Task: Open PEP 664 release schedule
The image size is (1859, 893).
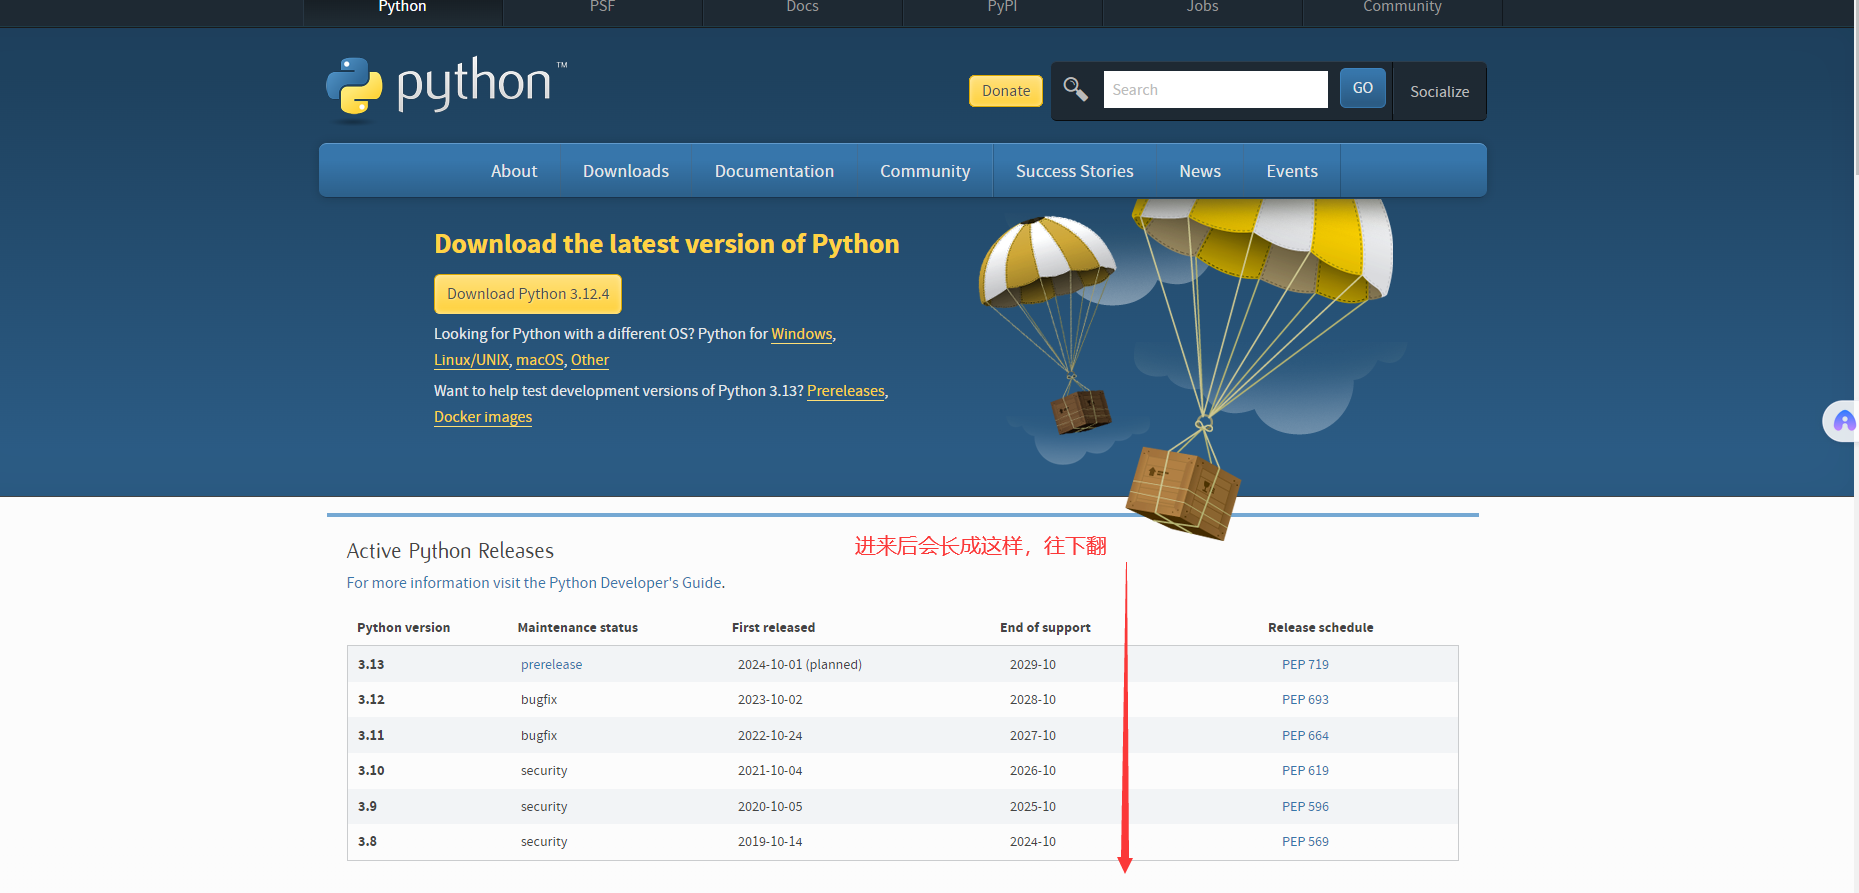Action: 1305,736
